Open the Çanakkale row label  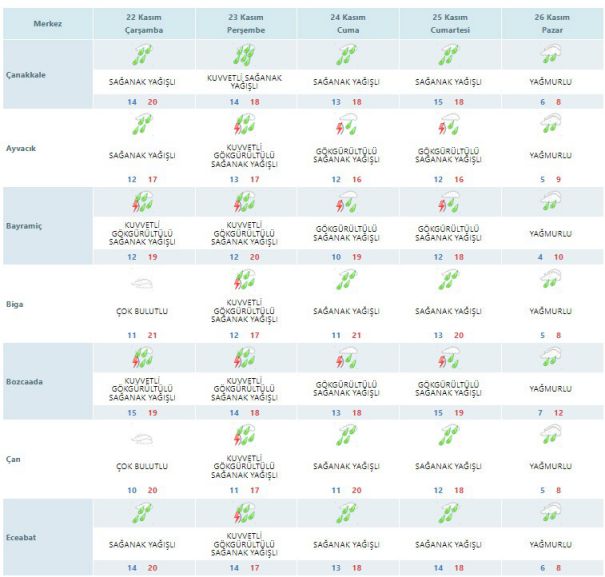click(x=26, y=74)
